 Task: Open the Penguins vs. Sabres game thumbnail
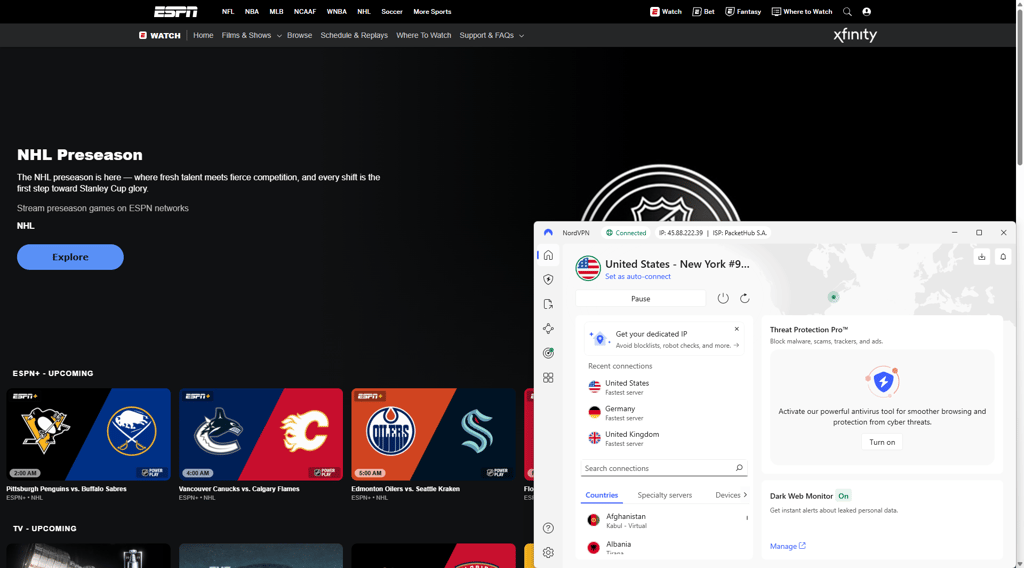(88, 434)
